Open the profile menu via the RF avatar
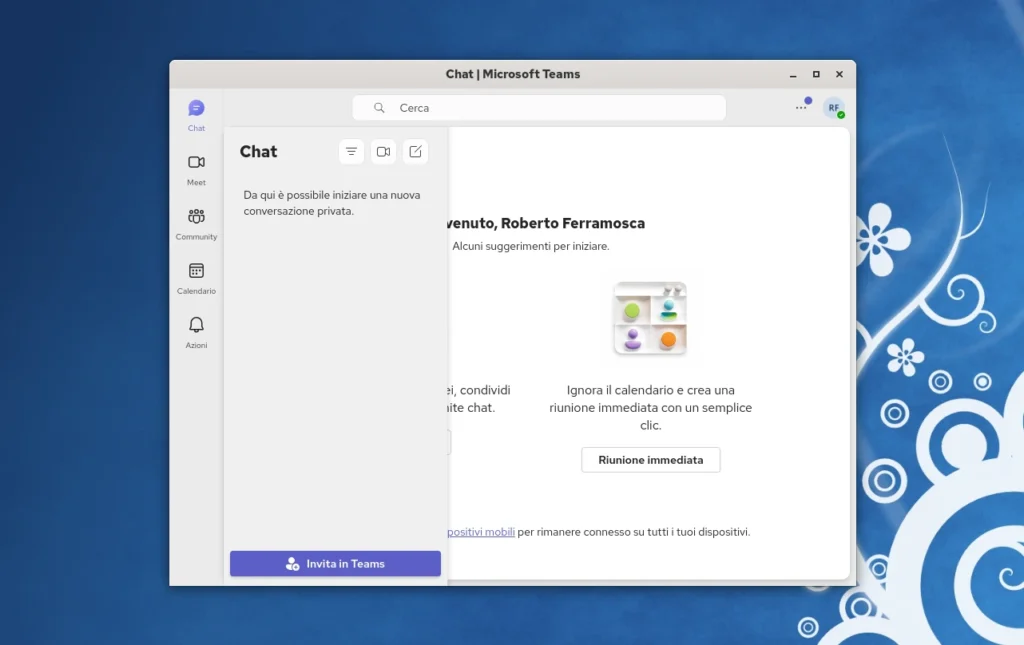 pos(832,106)
